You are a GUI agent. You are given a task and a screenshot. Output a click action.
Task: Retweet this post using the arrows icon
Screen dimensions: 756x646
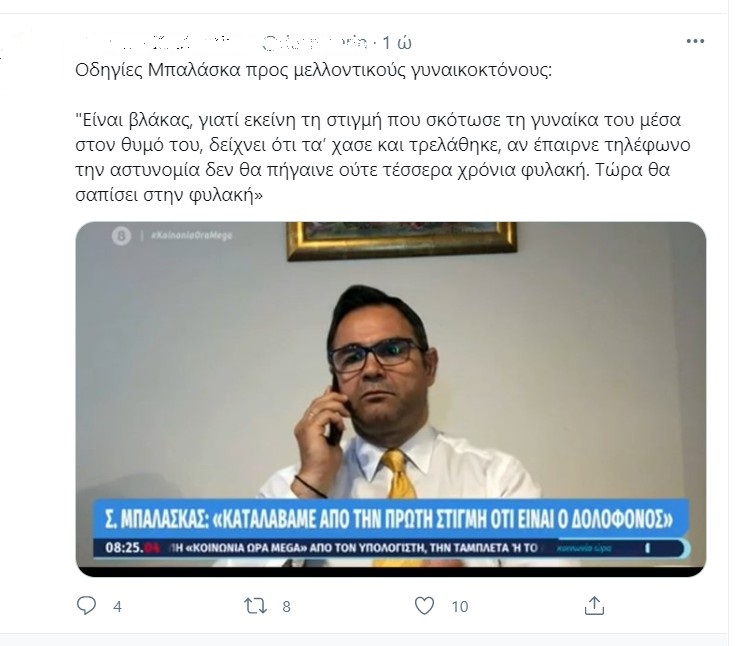(255, 606)
